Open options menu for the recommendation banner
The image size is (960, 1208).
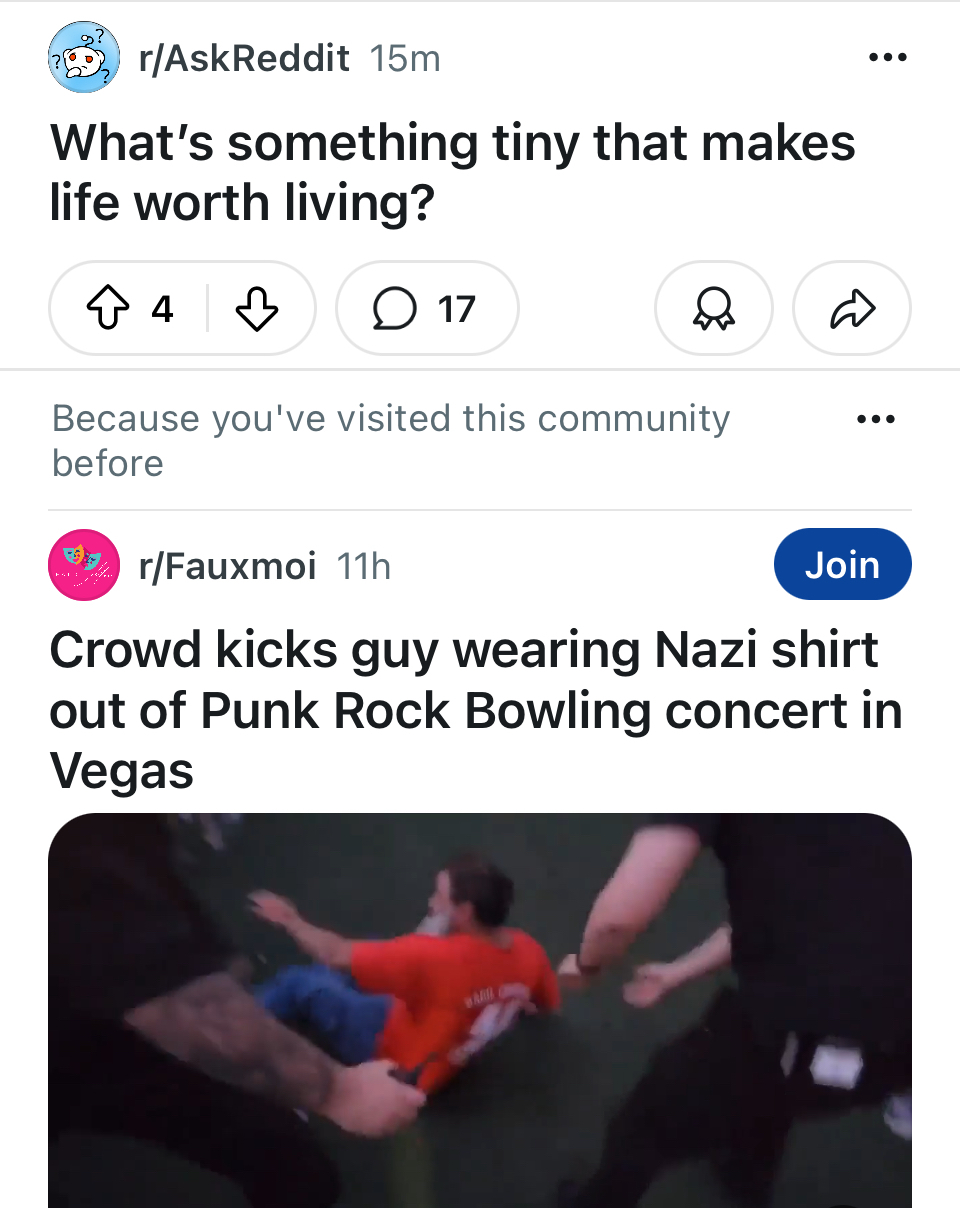[876, 419]
